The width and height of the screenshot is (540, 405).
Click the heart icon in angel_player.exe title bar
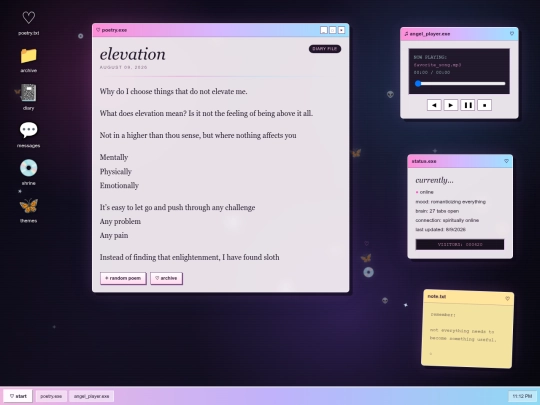511,34
